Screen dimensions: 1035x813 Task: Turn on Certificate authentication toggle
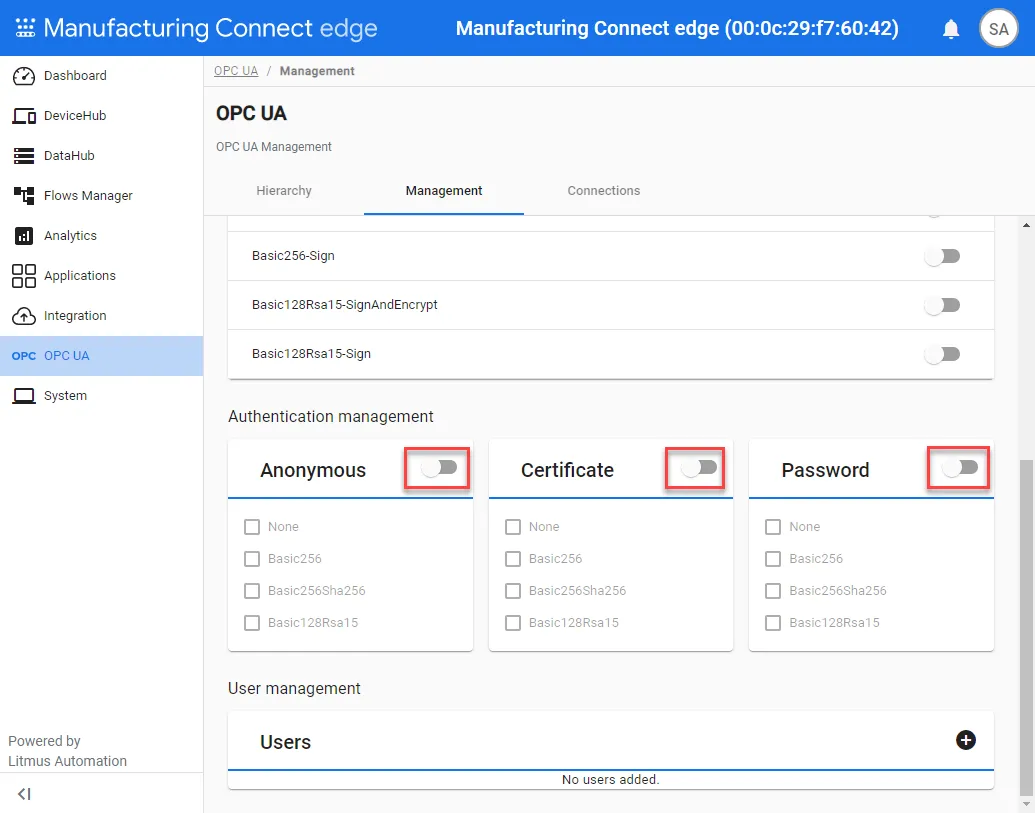(x=699, y=468)
